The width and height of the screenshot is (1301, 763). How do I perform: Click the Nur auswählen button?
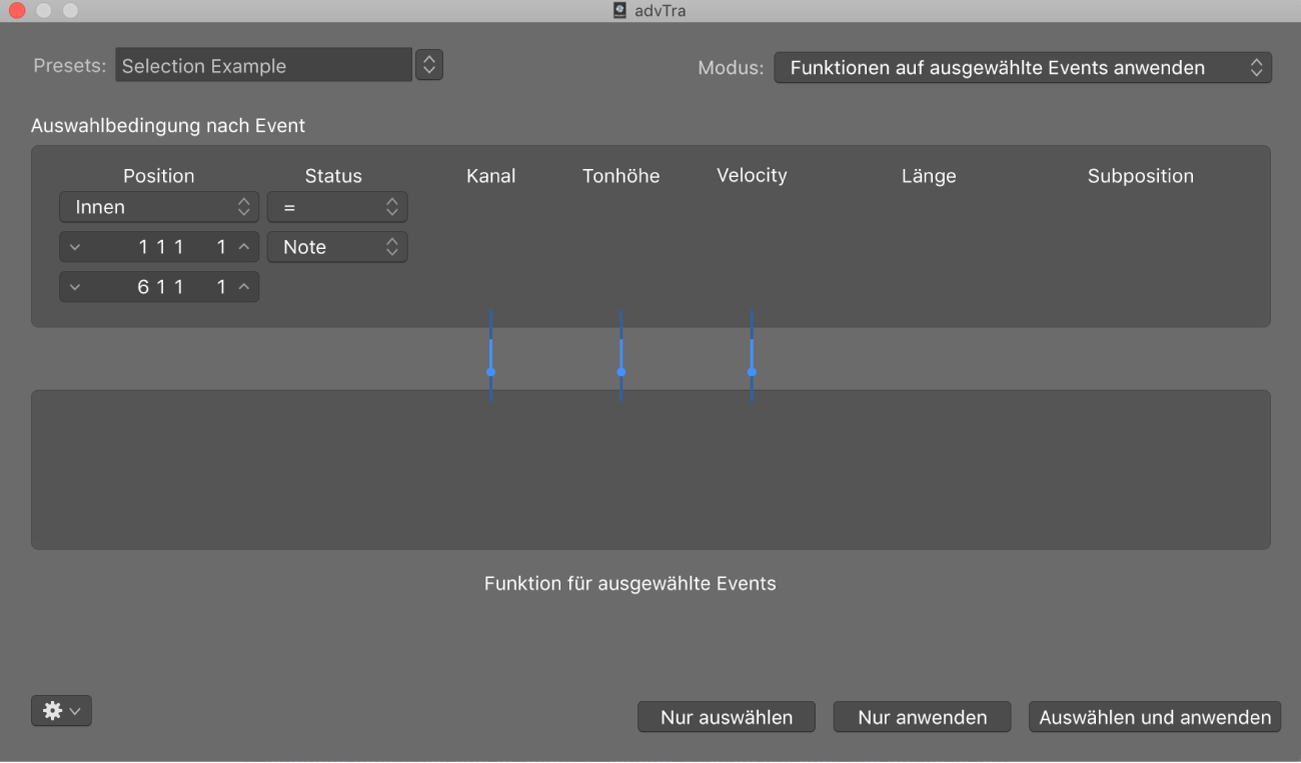727,717
